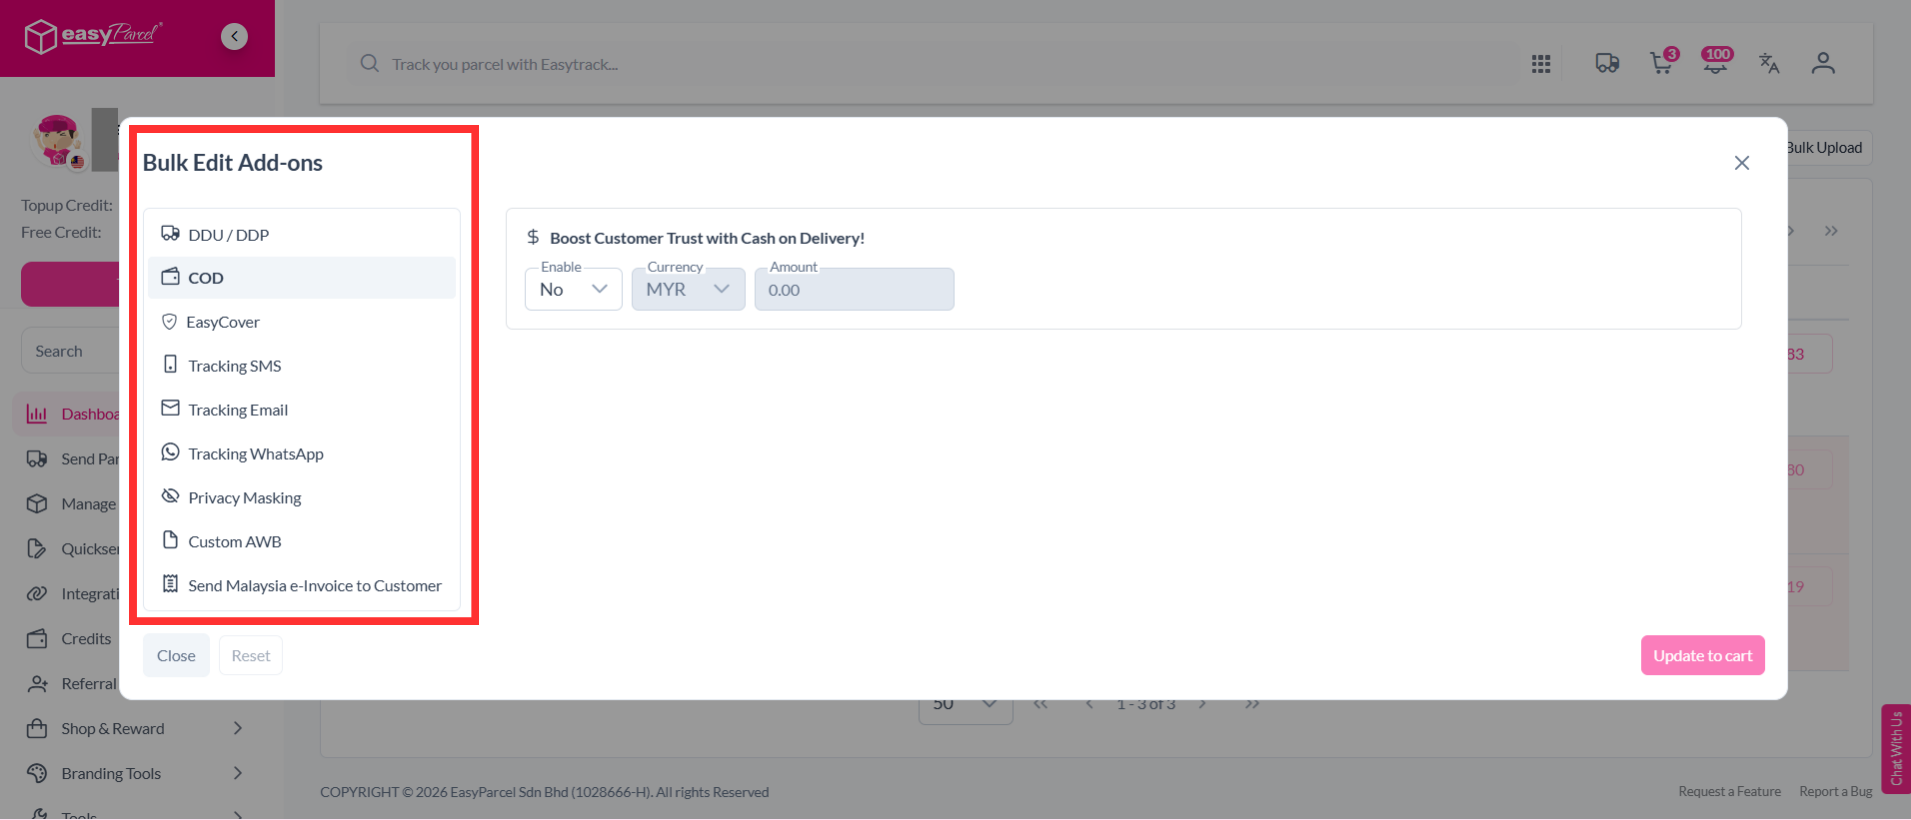
Task: Click the Referral person icon in sidebar
Action: [x=37, y=684]
